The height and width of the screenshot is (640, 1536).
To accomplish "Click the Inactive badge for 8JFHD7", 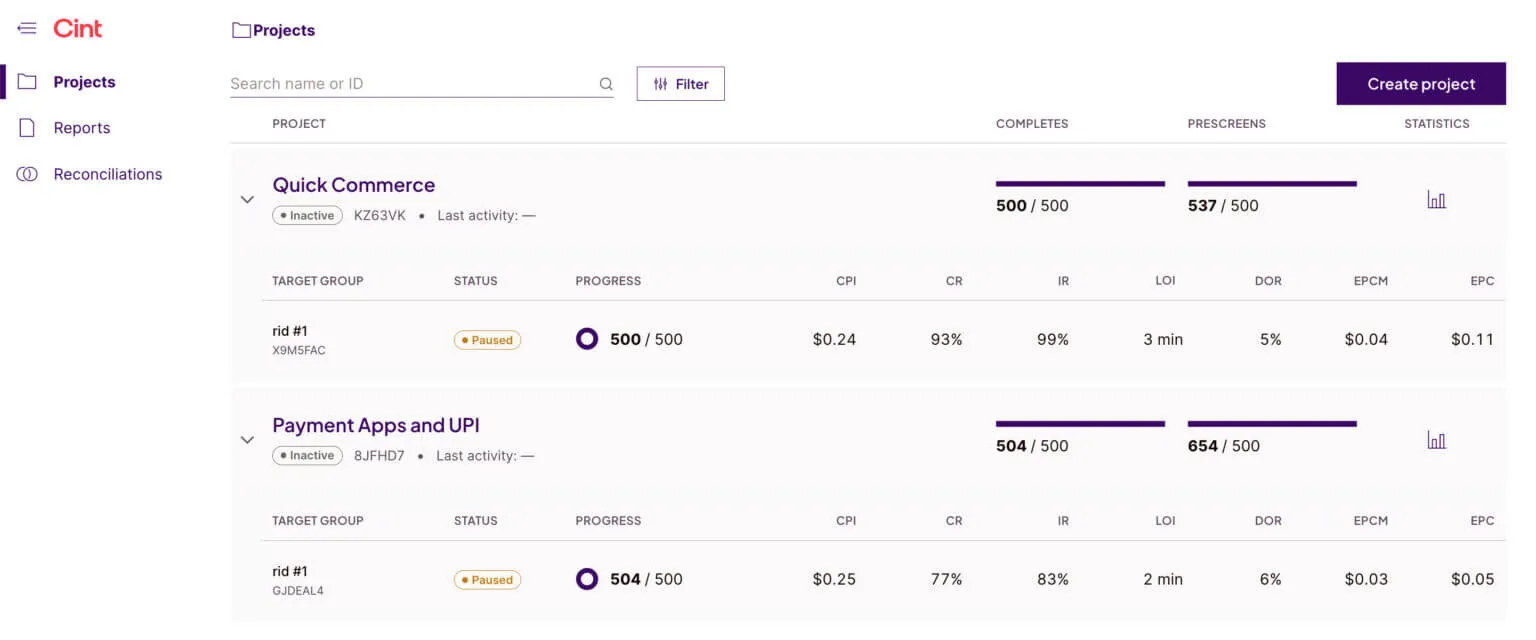I will [307, 455].
